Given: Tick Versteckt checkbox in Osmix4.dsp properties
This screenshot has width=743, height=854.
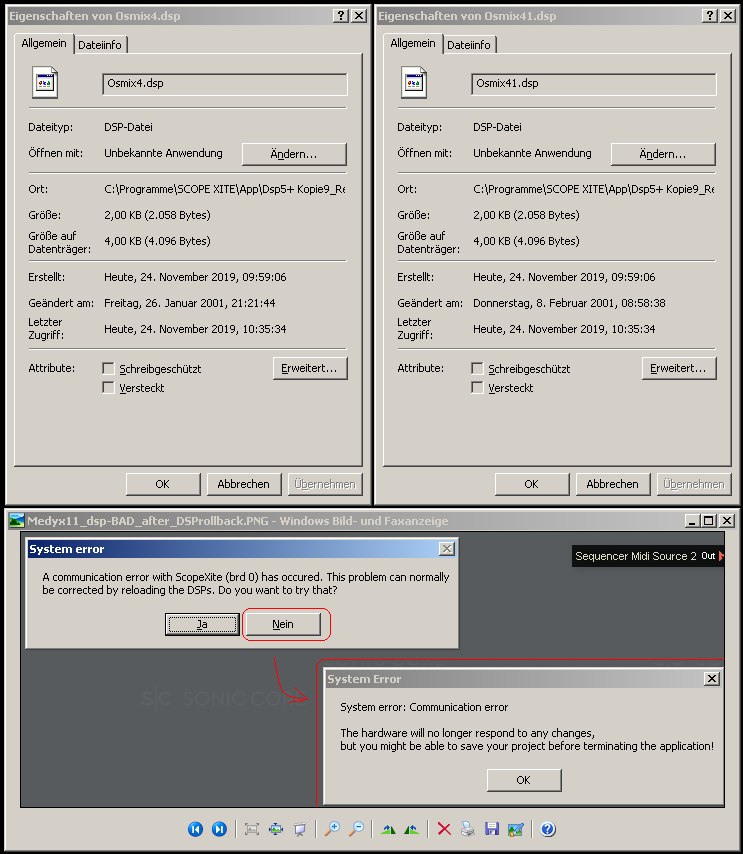Looking at the screenshot, I should pos(108,388).
